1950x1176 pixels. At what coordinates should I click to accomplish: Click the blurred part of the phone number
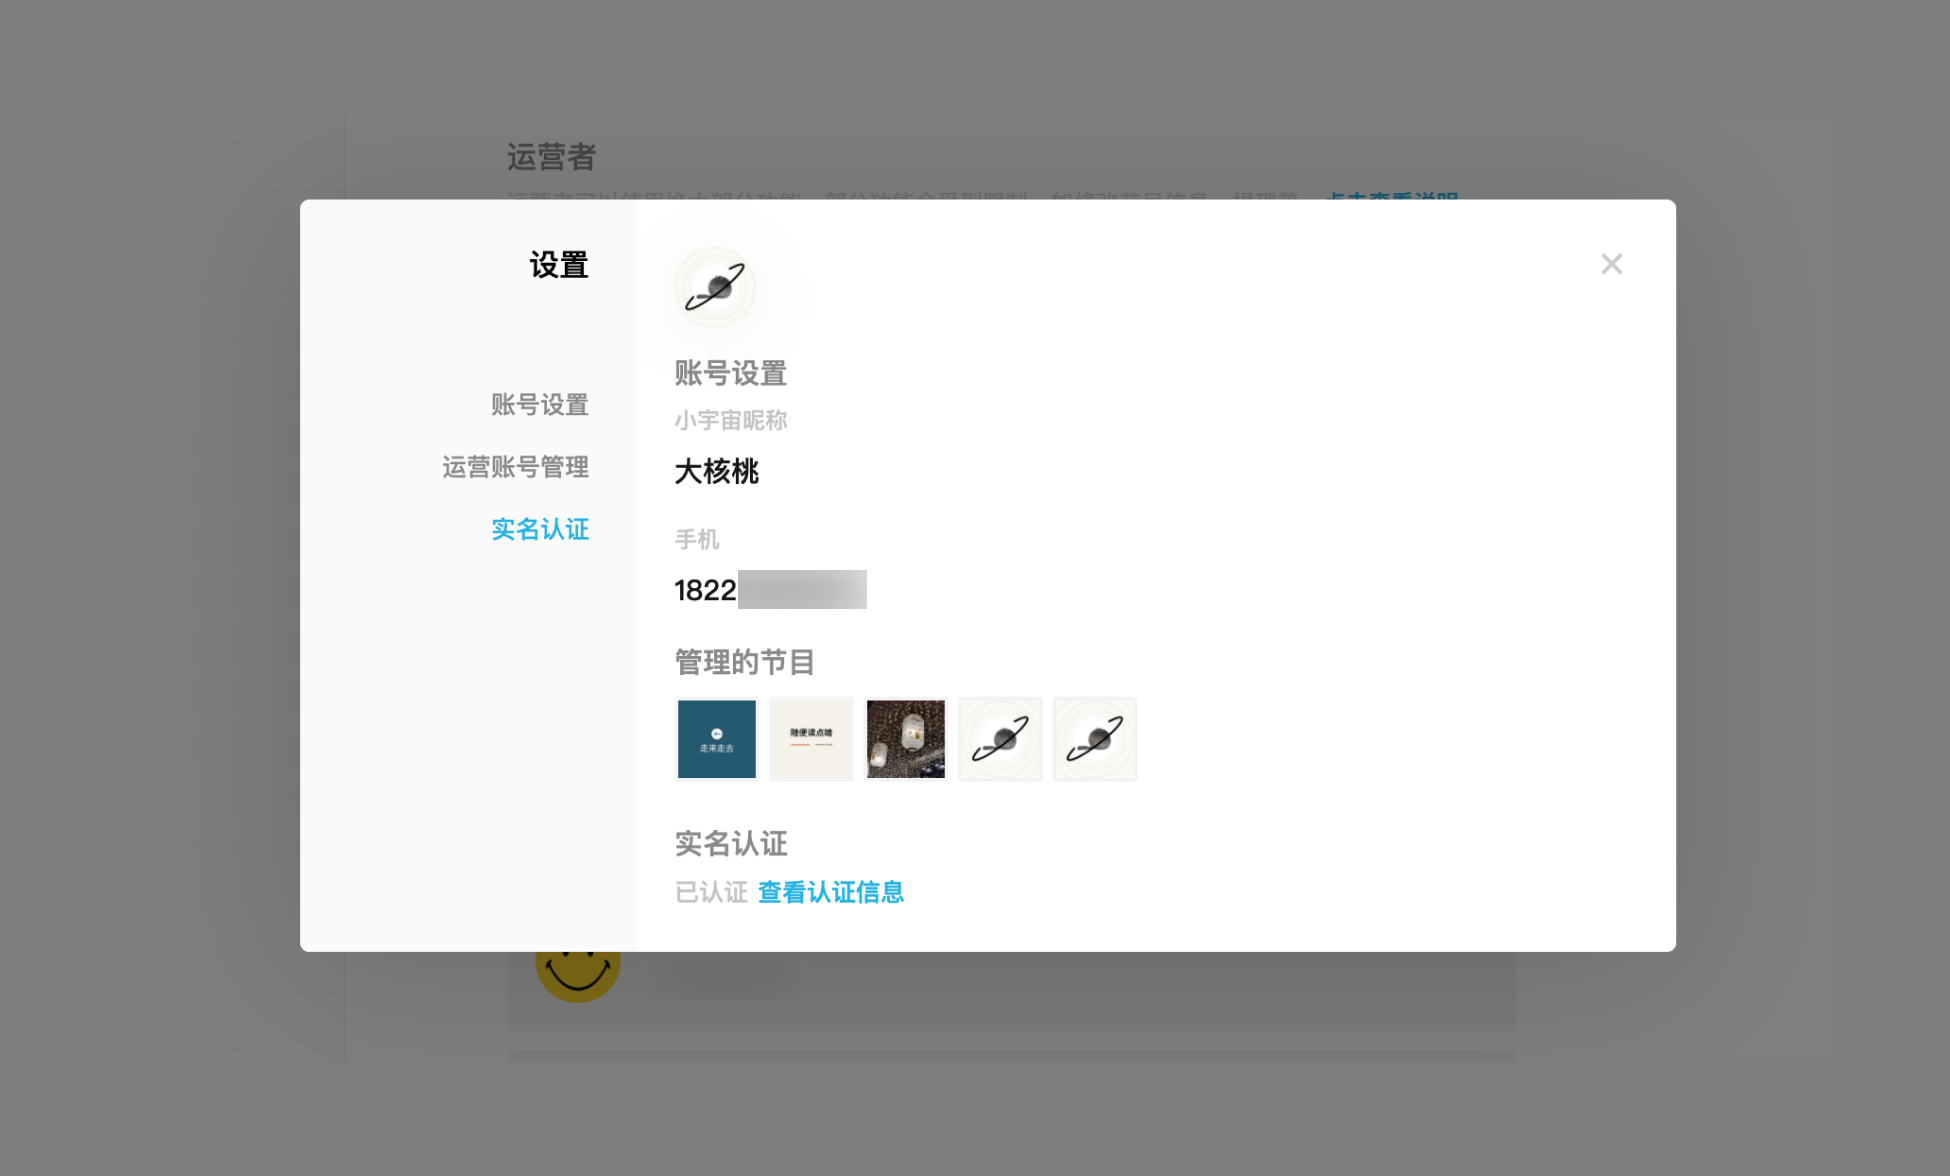802,589
